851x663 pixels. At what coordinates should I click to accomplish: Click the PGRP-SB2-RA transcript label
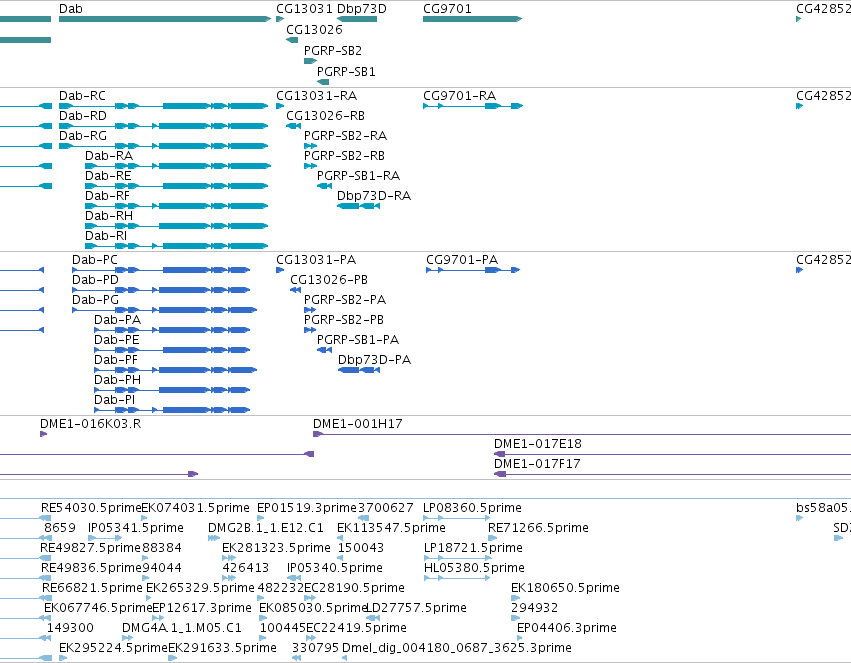pos(345,136)
